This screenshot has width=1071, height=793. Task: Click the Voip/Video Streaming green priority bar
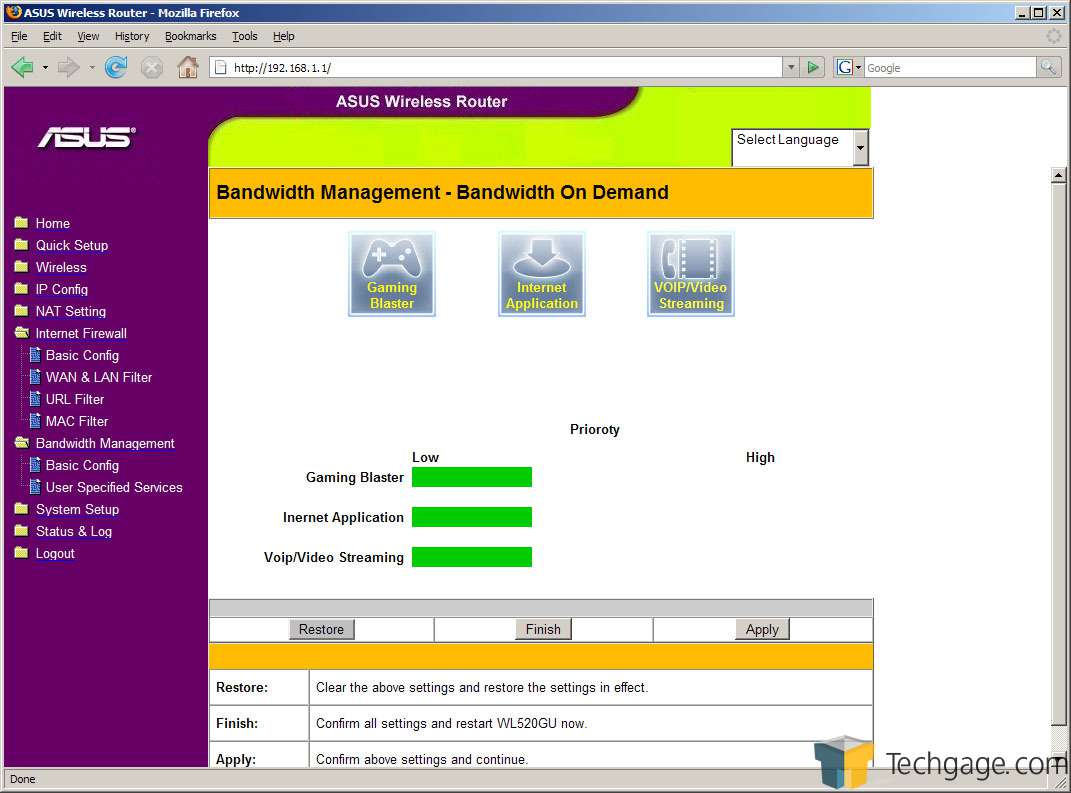point(472,557)
